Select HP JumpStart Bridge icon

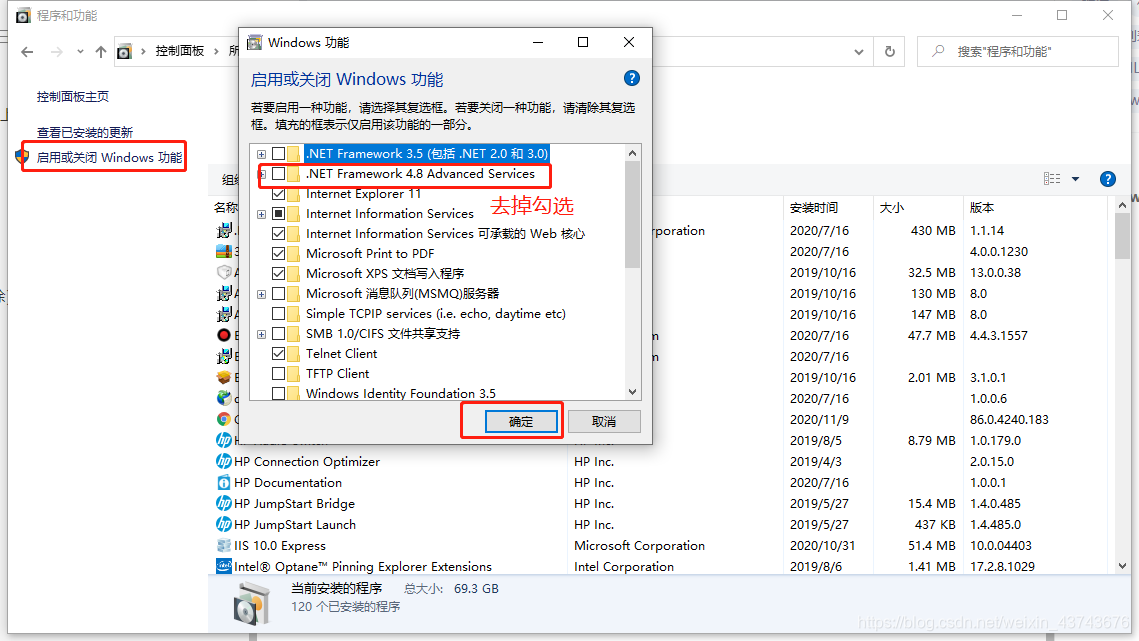point(224,504)
